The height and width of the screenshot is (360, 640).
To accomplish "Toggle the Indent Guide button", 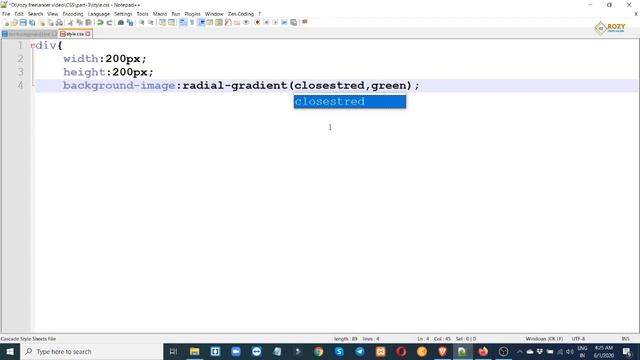I will 201,22.
